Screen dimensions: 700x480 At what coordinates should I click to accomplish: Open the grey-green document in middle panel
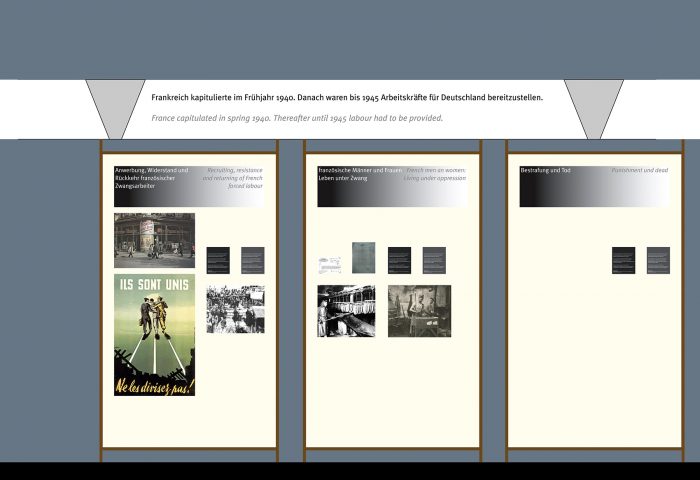click(363, 257)
